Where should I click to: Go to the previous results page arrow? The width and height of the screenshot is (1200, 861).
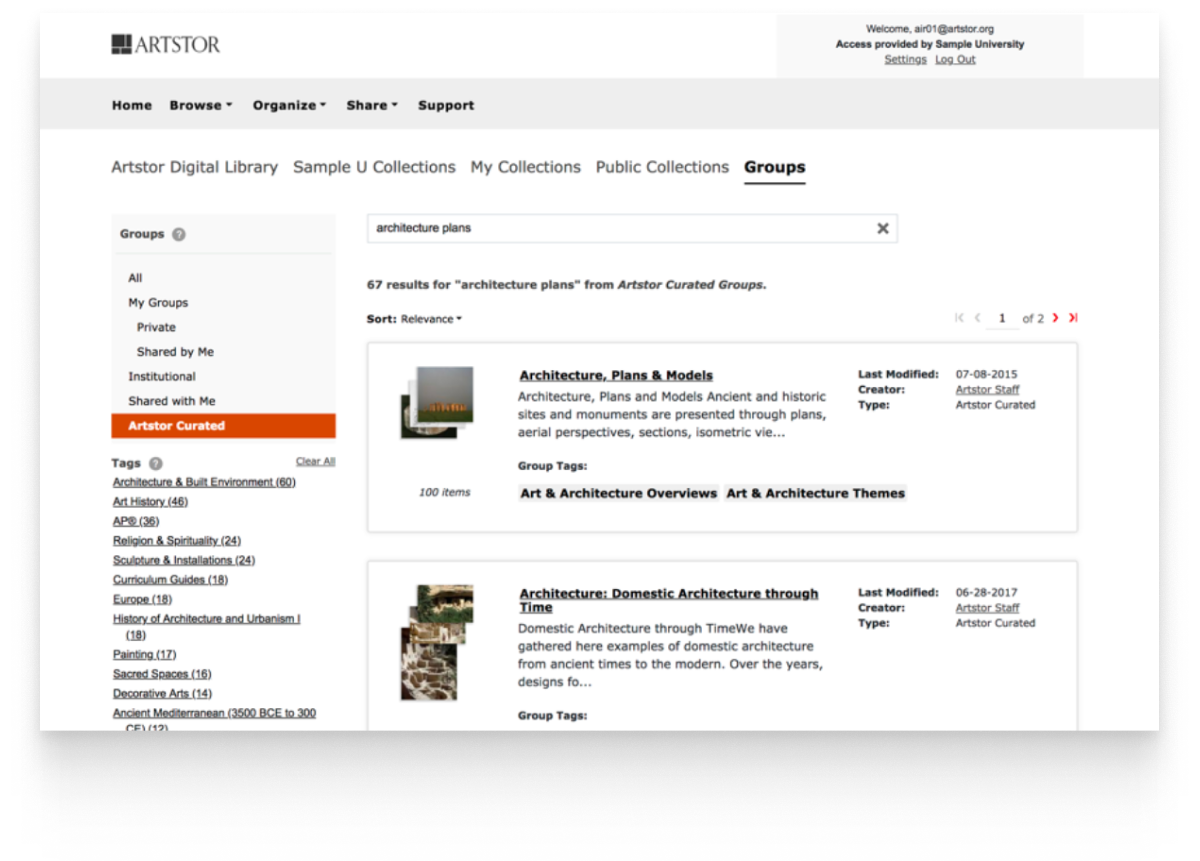tap(978, 318)
